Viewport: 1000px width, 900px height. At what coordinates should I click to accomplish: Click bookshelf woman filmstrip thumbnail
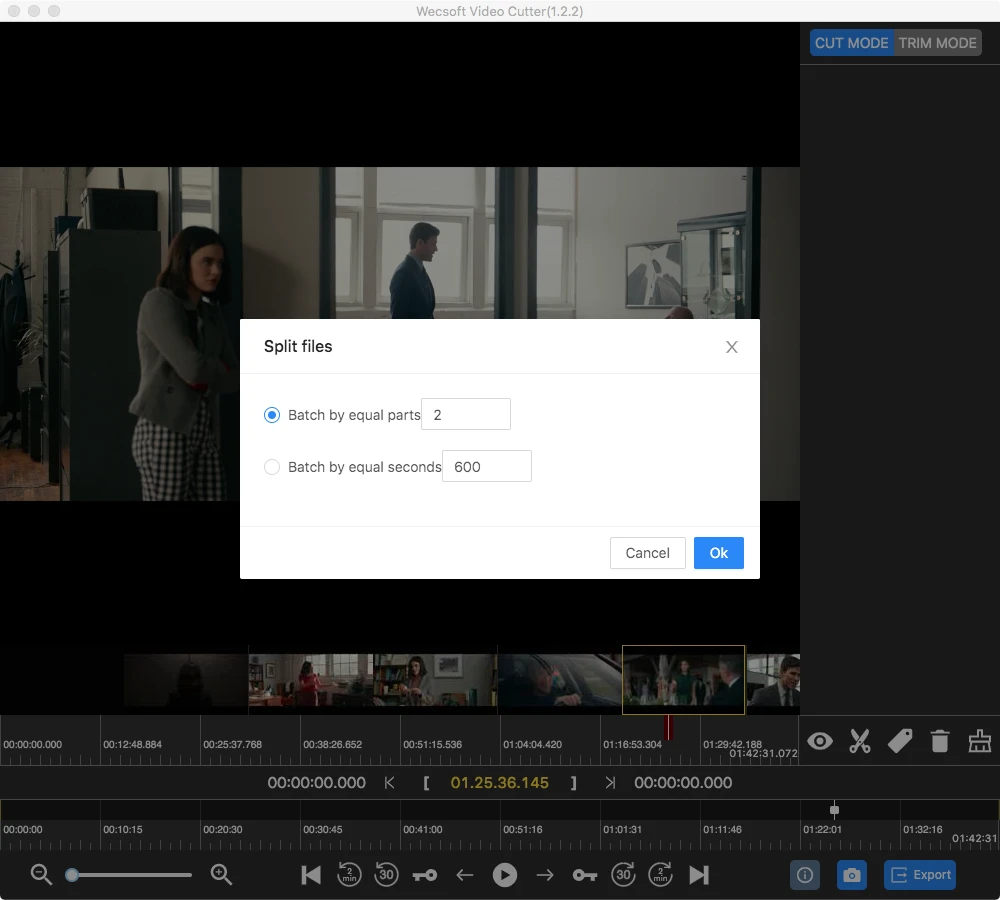(x=435, y=680)
